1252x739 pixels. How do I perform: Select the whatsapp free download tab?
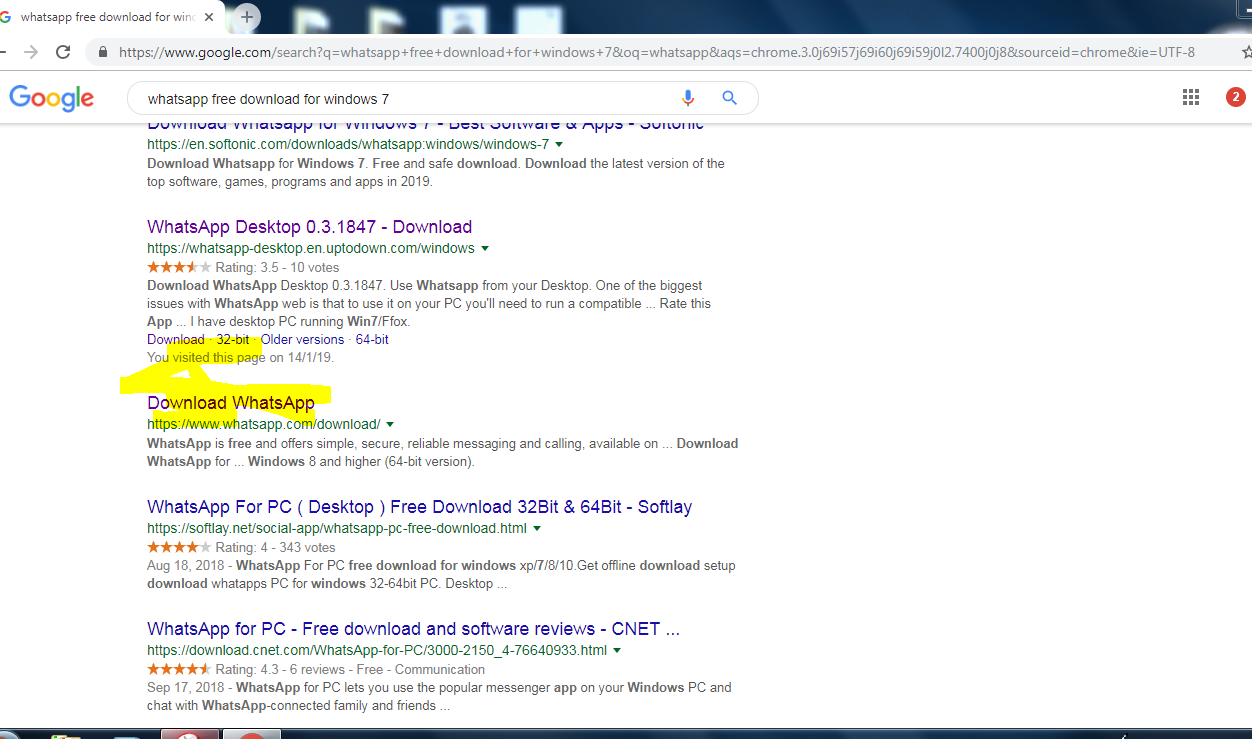(110, 17)
